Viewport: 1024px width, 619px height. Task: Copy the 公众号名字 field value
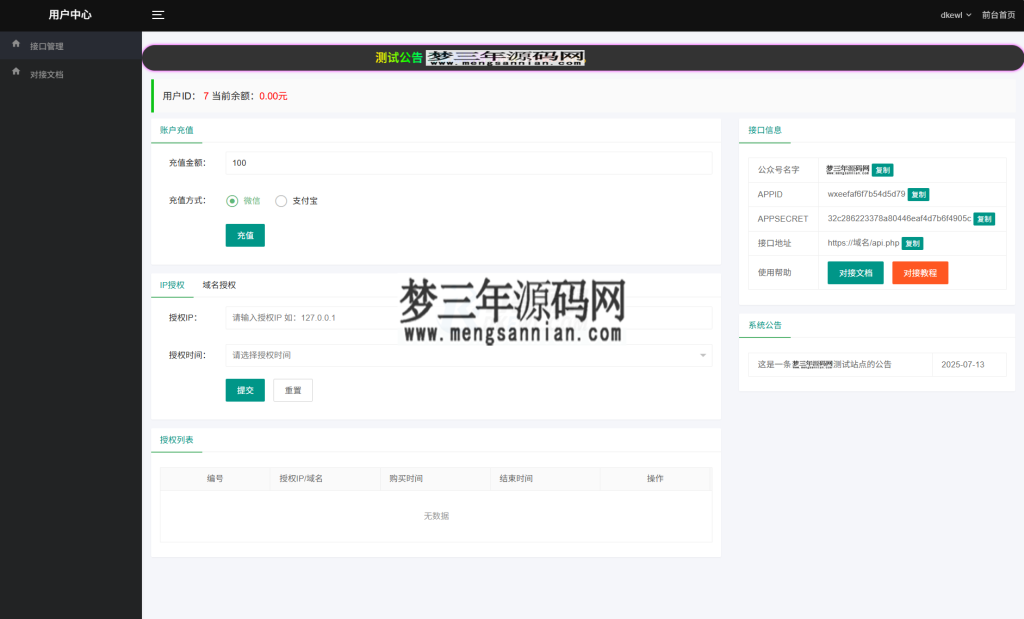coord(881,169)
